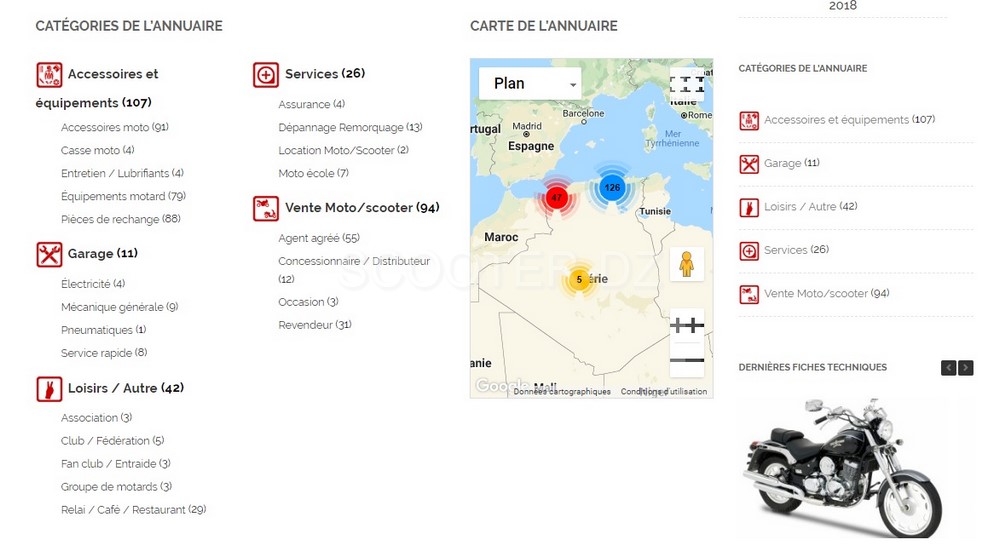1000x546 pixels.
Task: Open Conditions d'utilisation map link
Action: (664, 392)
